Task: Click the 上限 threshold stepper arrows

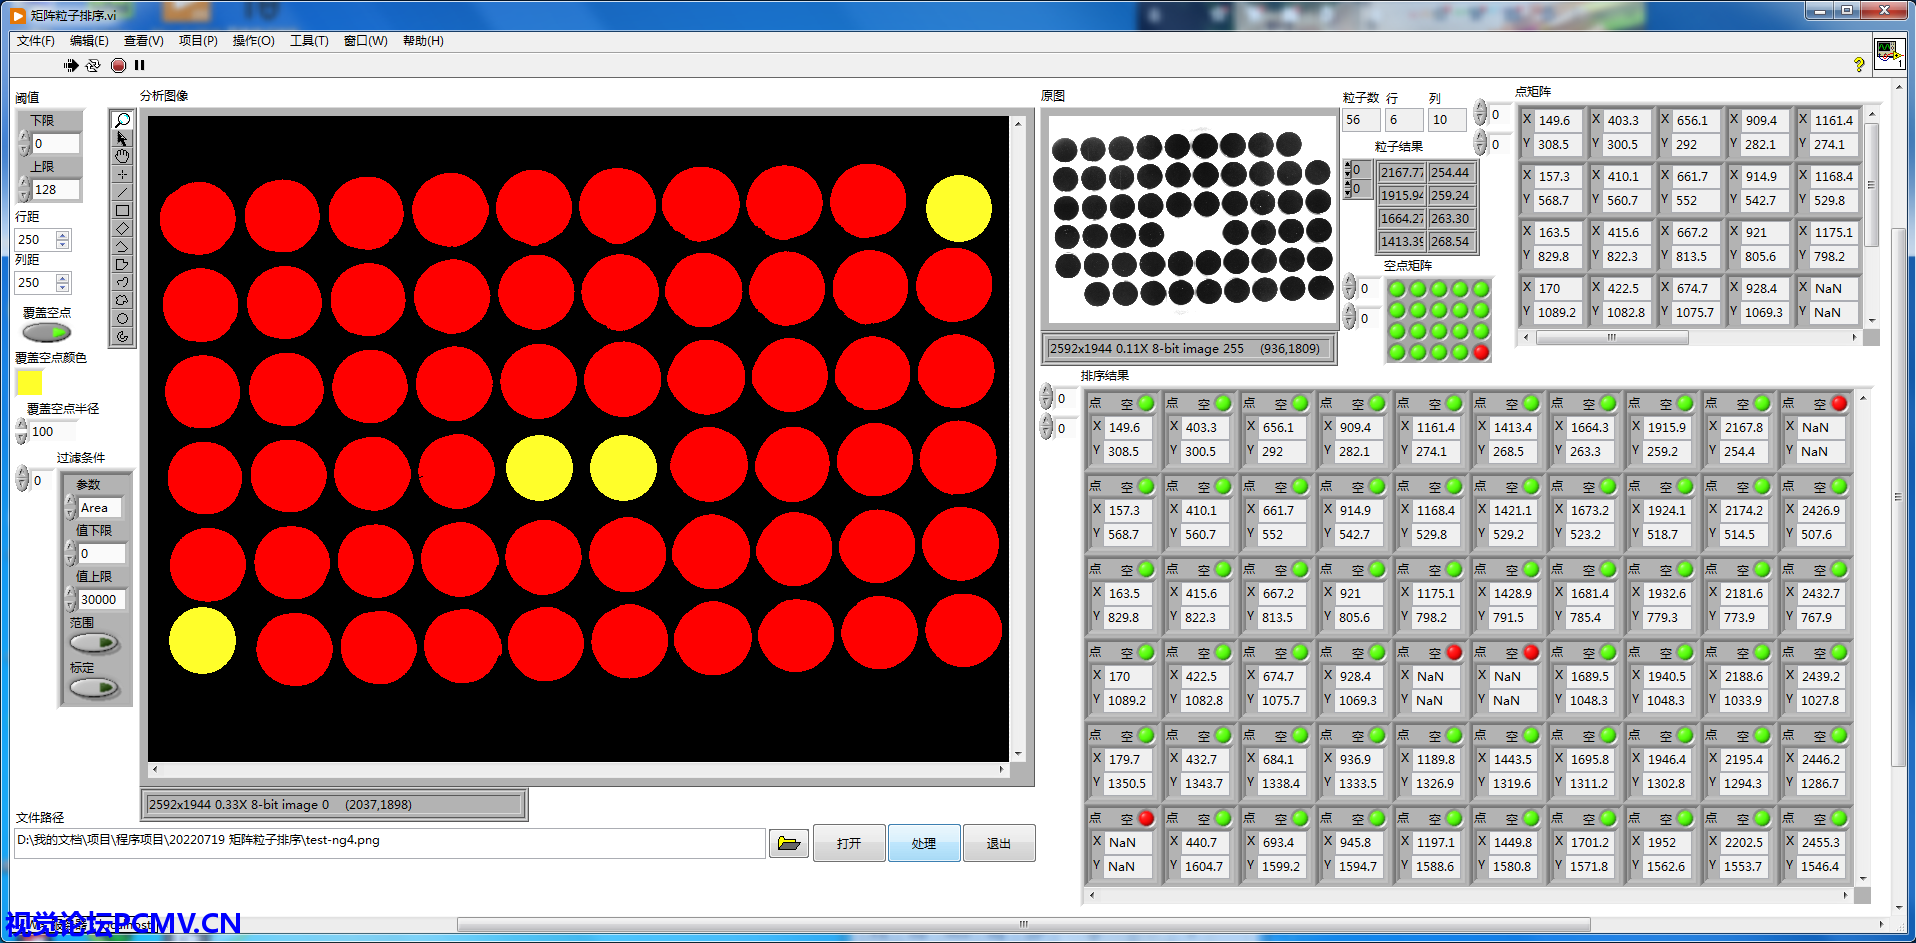Action: pyautogui.click(x=24, y=189)
